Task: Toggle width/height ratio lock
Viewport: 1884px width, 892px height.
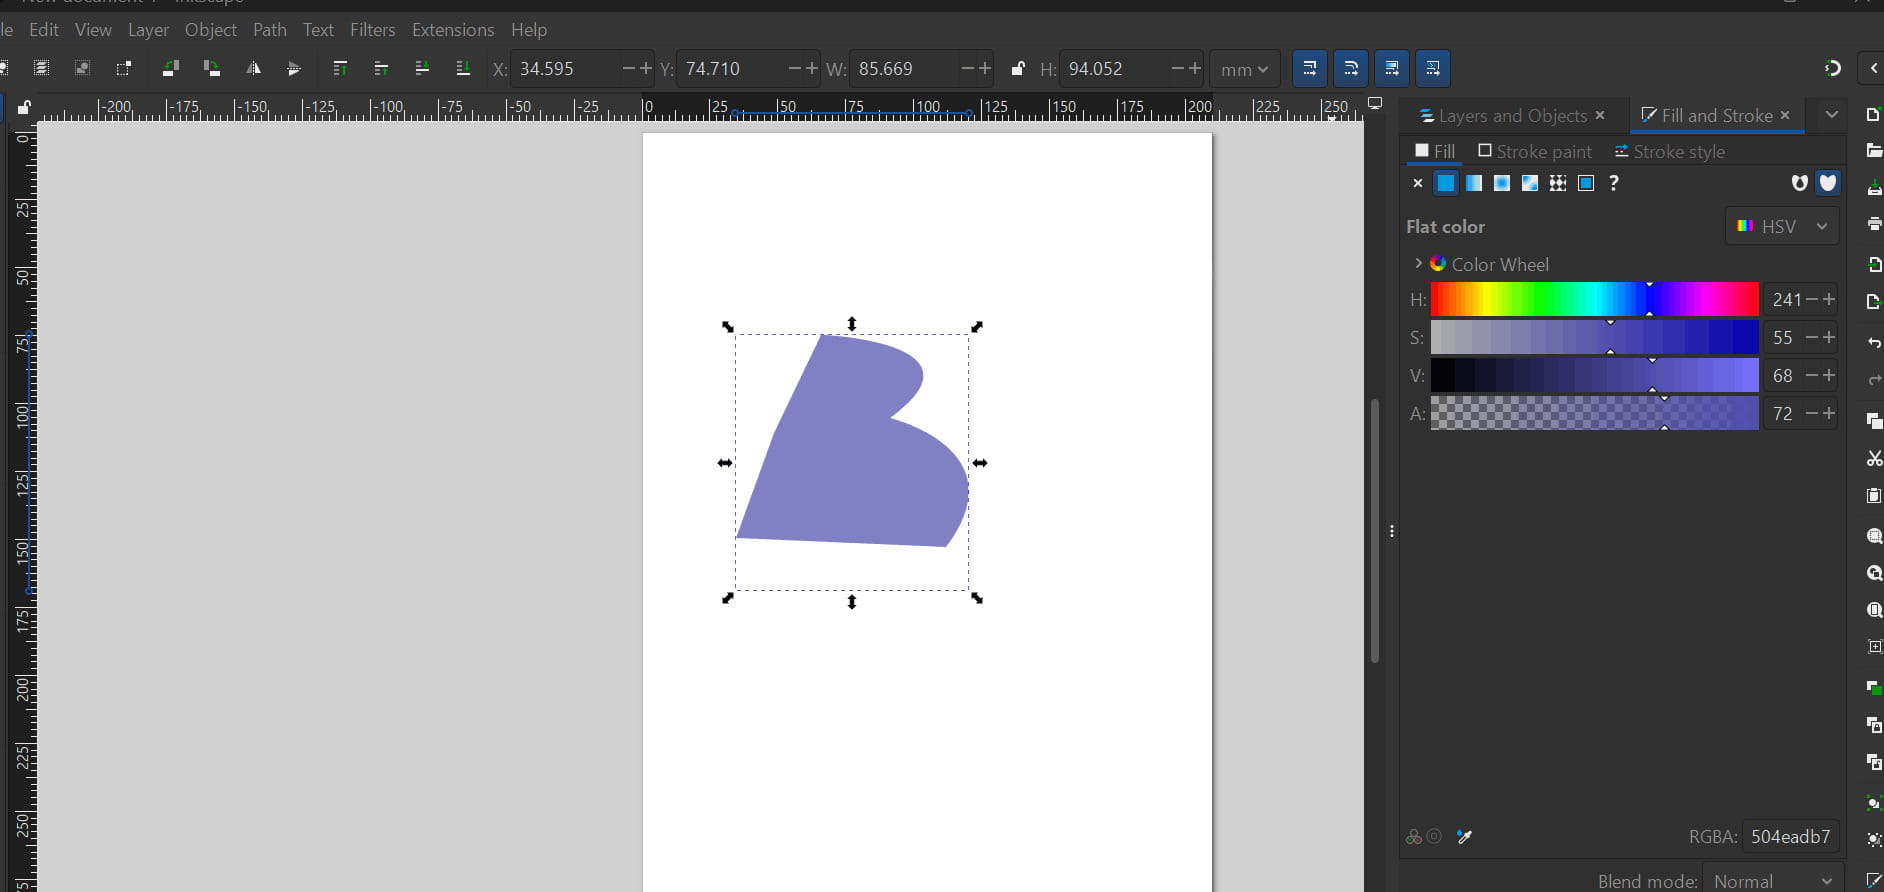Action: pyautogui.click(x=1018, y=69)
